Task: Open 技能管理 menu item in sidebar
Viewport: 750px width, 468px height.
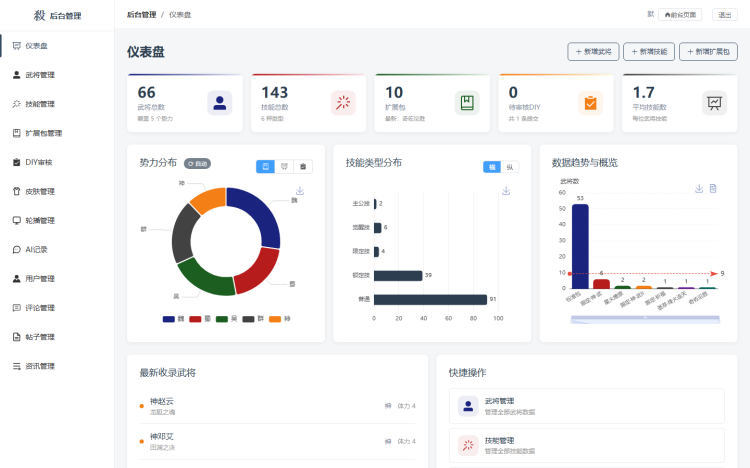Action: click(57, 104)
